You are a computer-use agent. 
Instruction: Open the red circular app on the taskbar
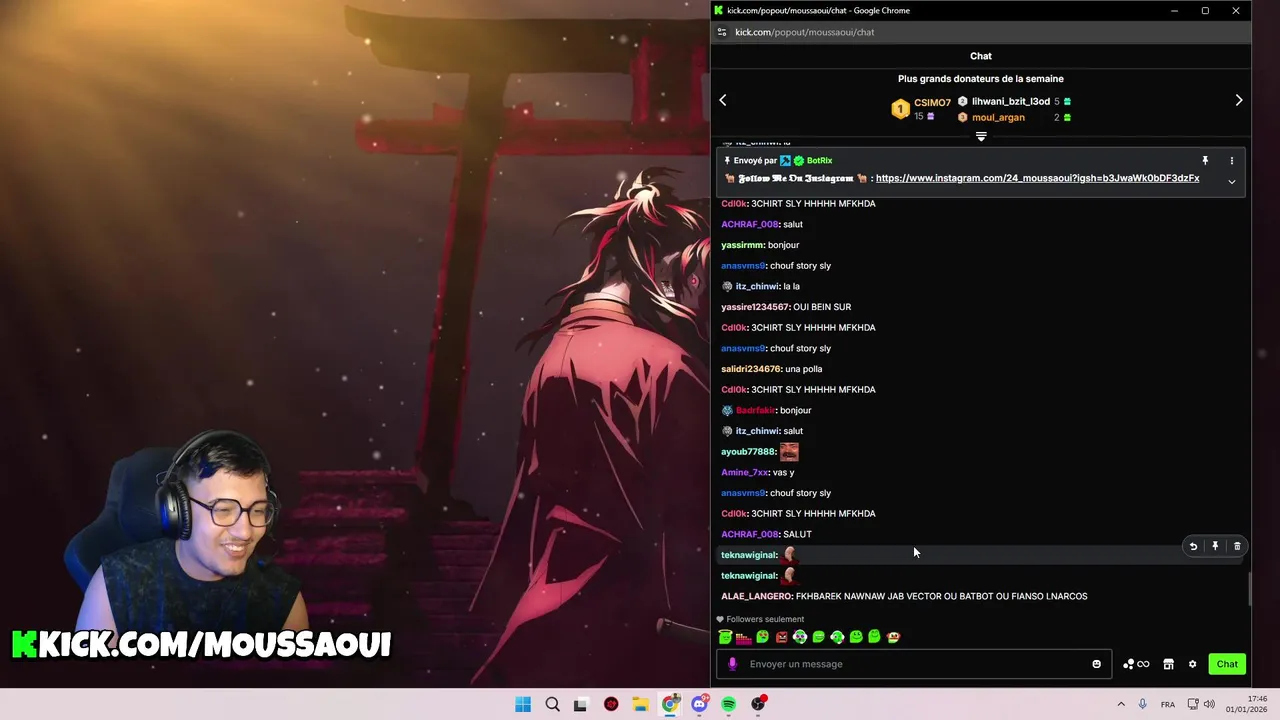coord(611,704)
